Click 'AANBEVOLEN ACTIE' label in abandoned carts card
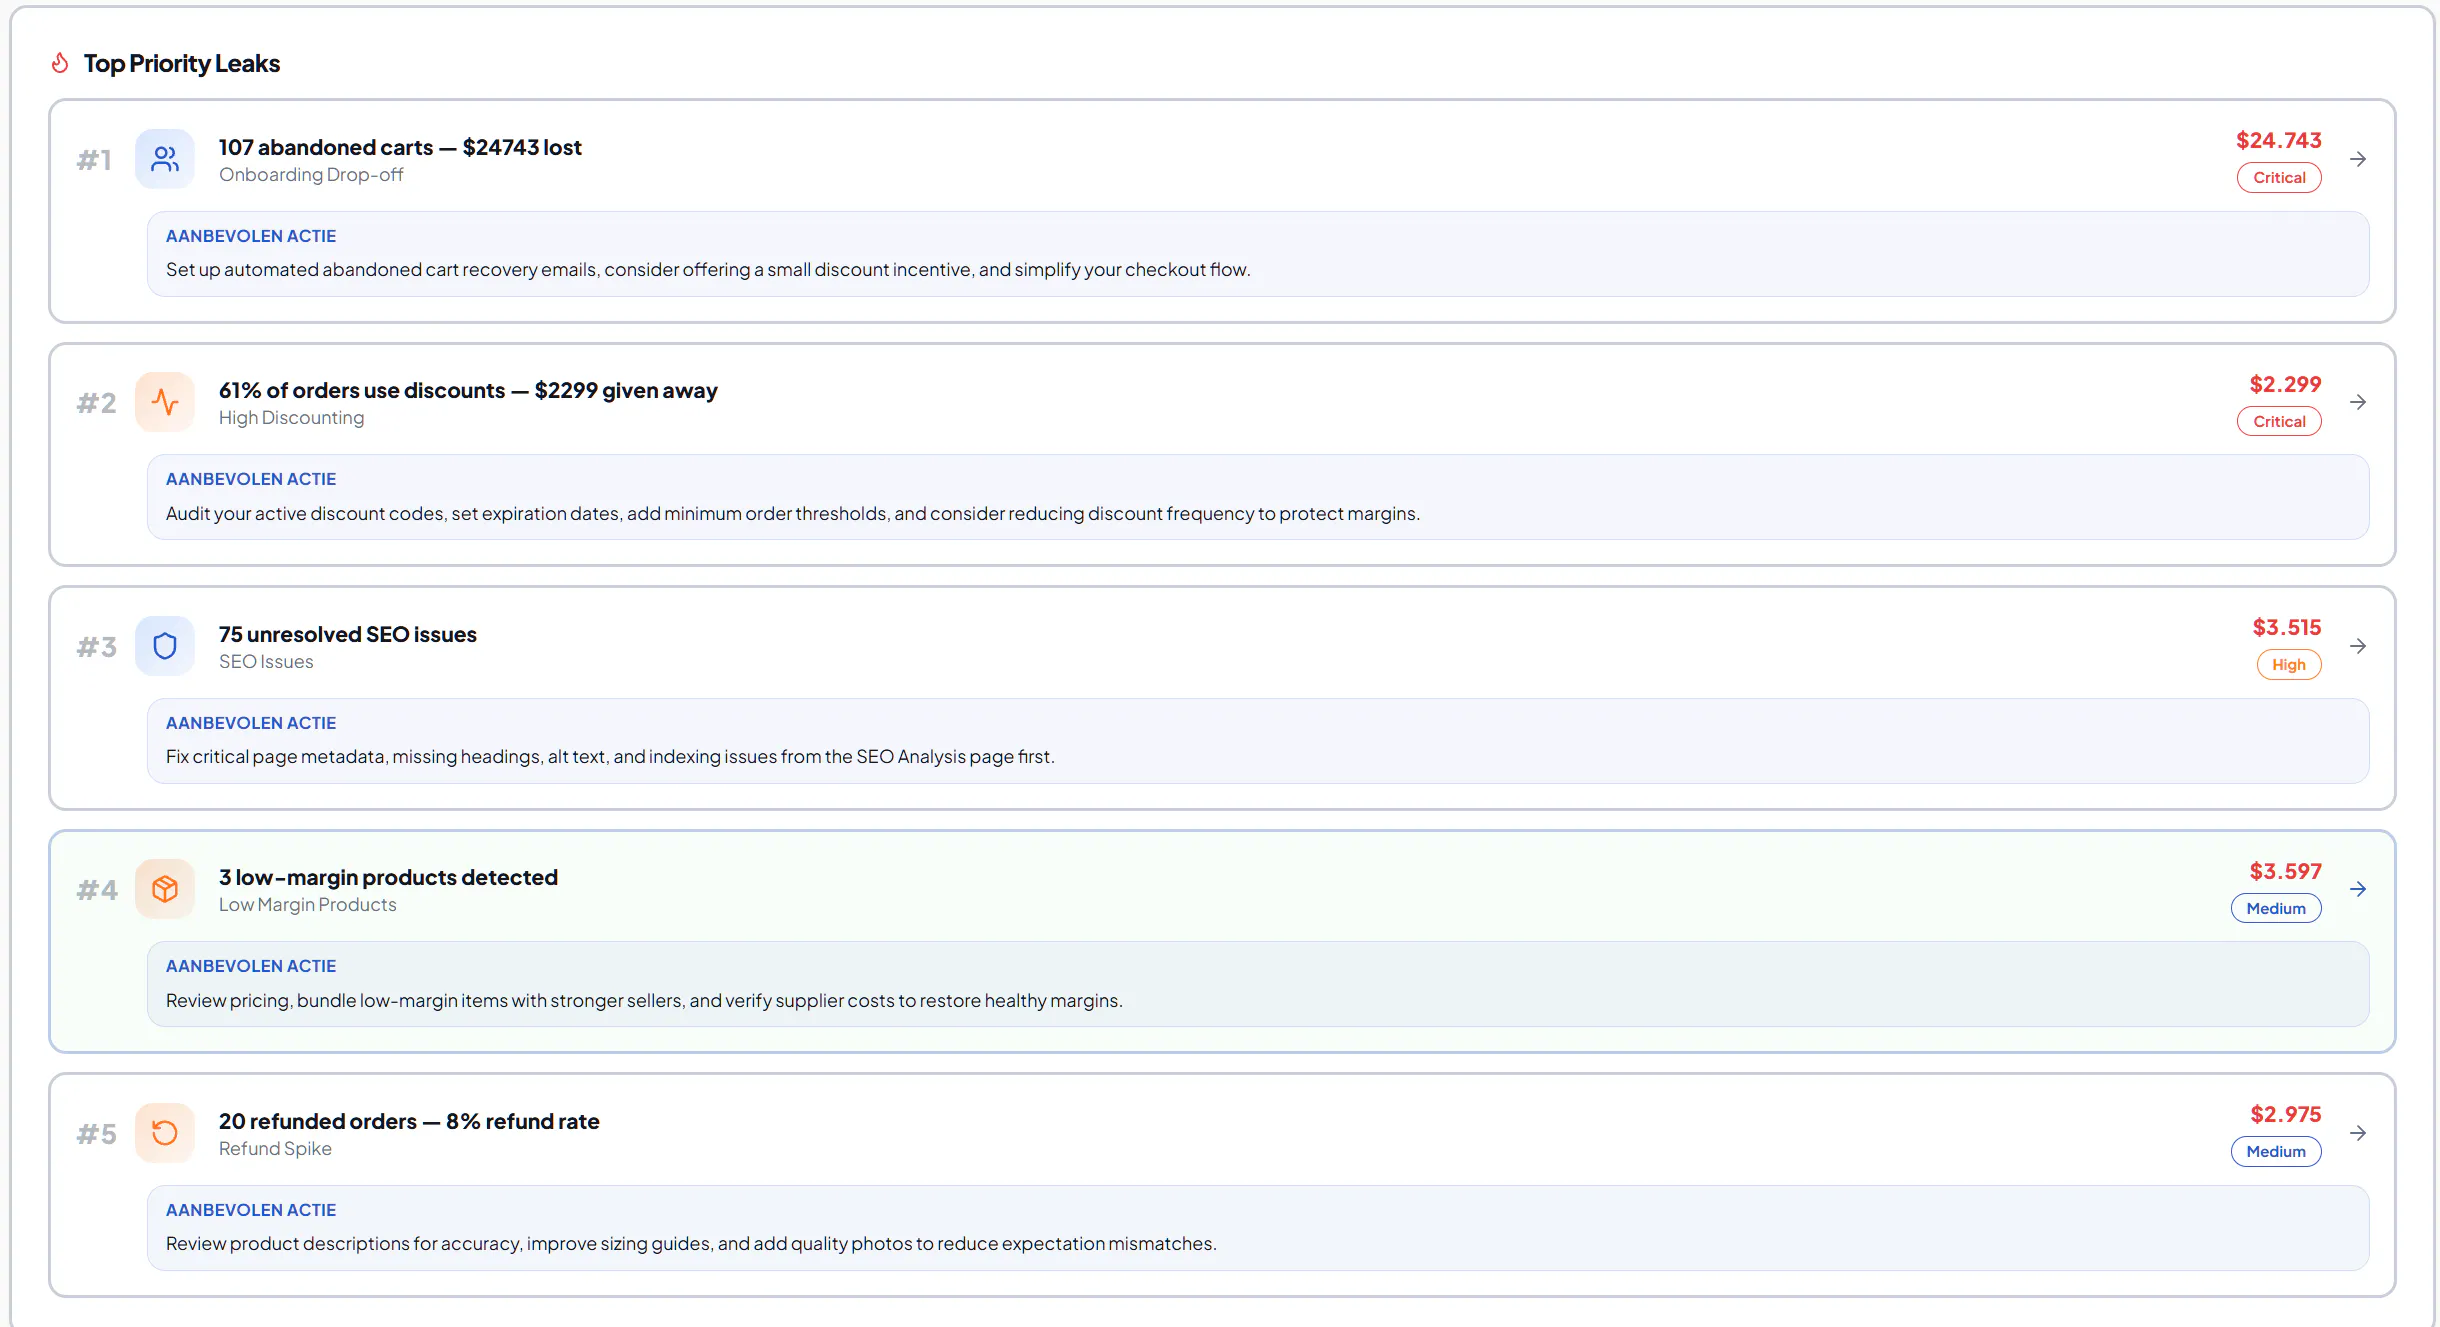 coord(251,236)
